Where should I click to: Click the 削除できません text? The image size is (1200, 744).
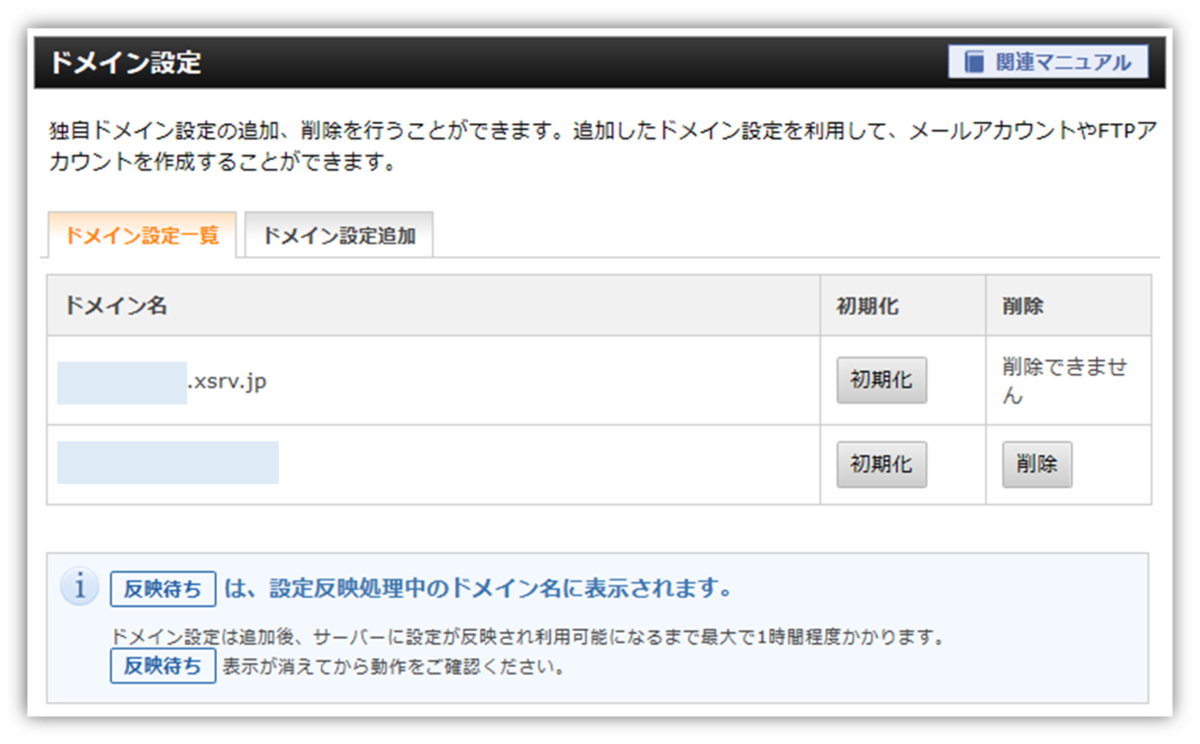[x=1063, y=379]
